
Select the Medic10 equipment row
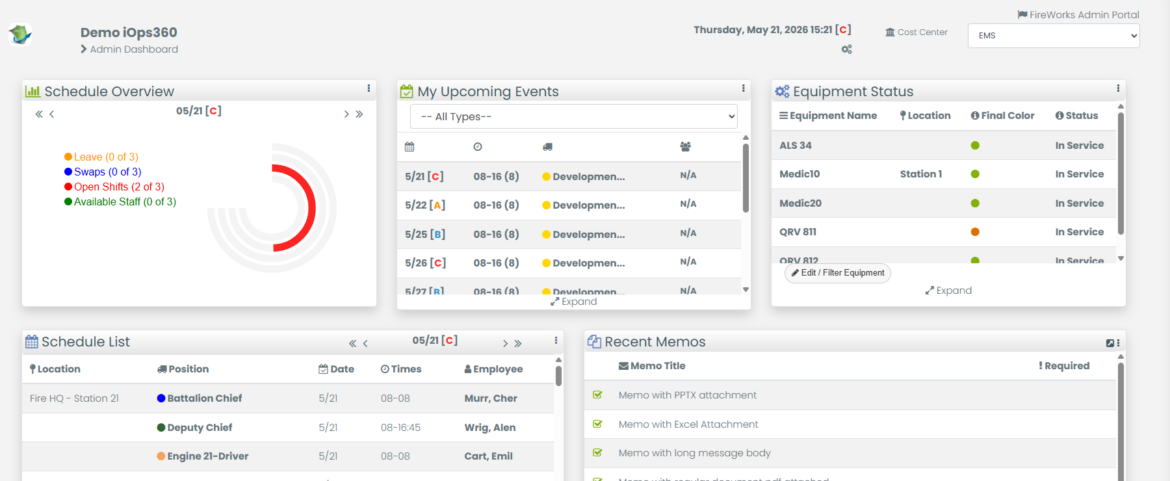pos(943,174)
